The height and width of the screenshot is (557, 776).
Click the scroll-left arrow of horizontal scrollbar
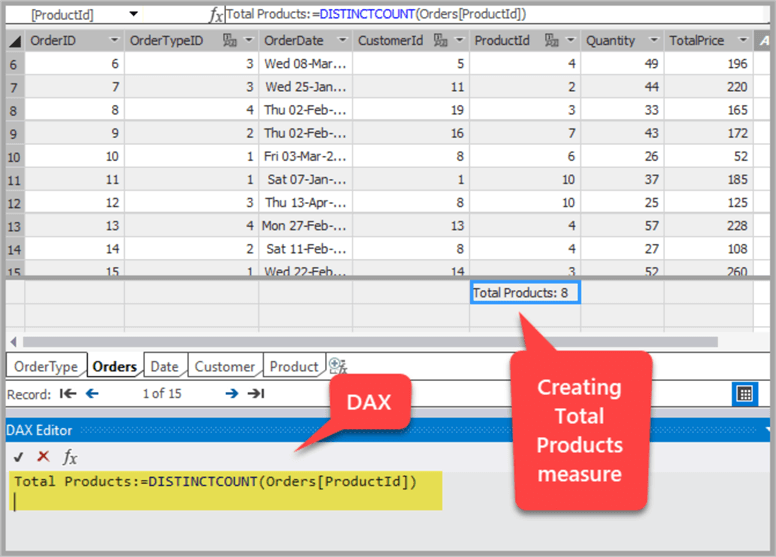tap(13, 342)
